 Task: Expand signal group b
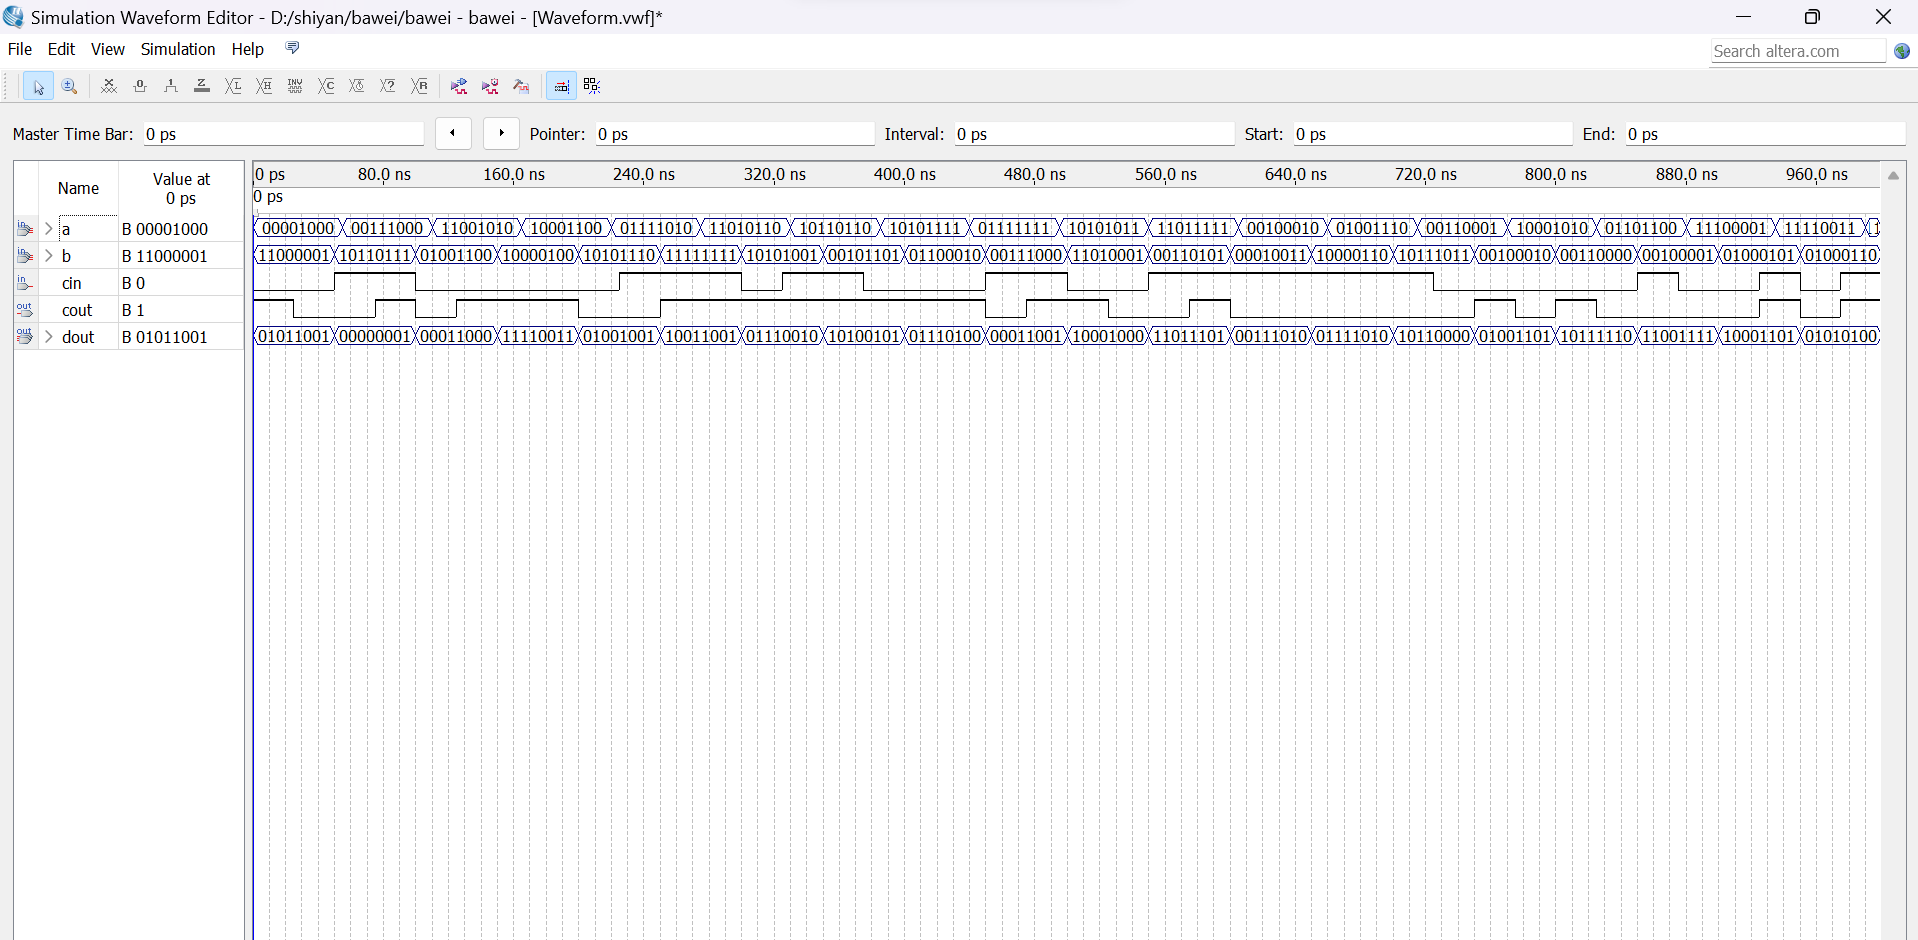point(48,256)
